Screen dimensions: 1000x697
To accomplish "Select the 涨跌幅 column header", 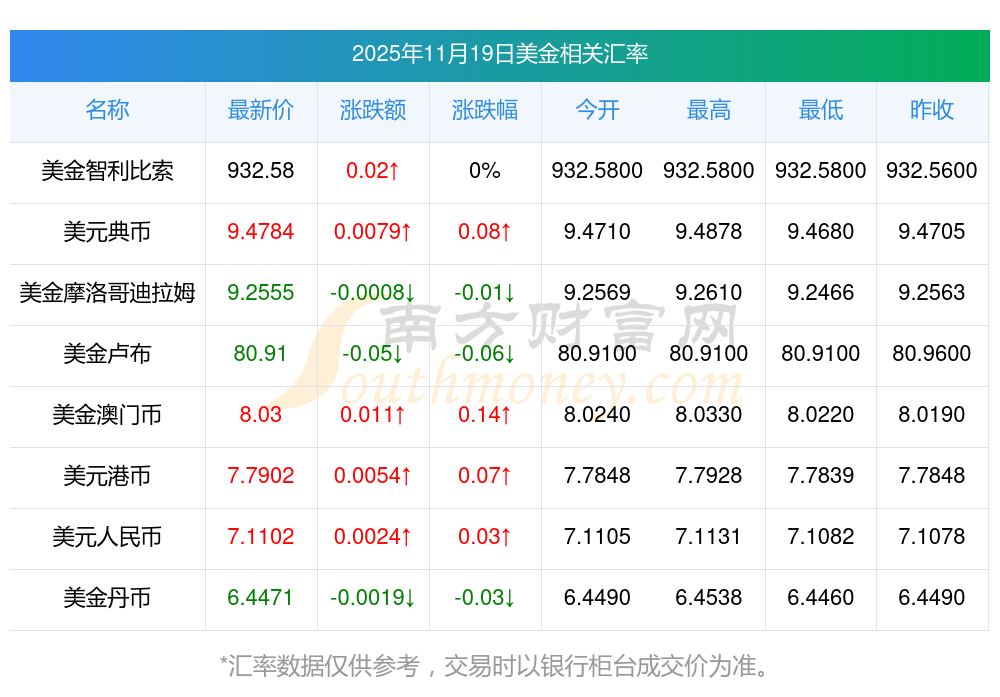I will [484, 111].
